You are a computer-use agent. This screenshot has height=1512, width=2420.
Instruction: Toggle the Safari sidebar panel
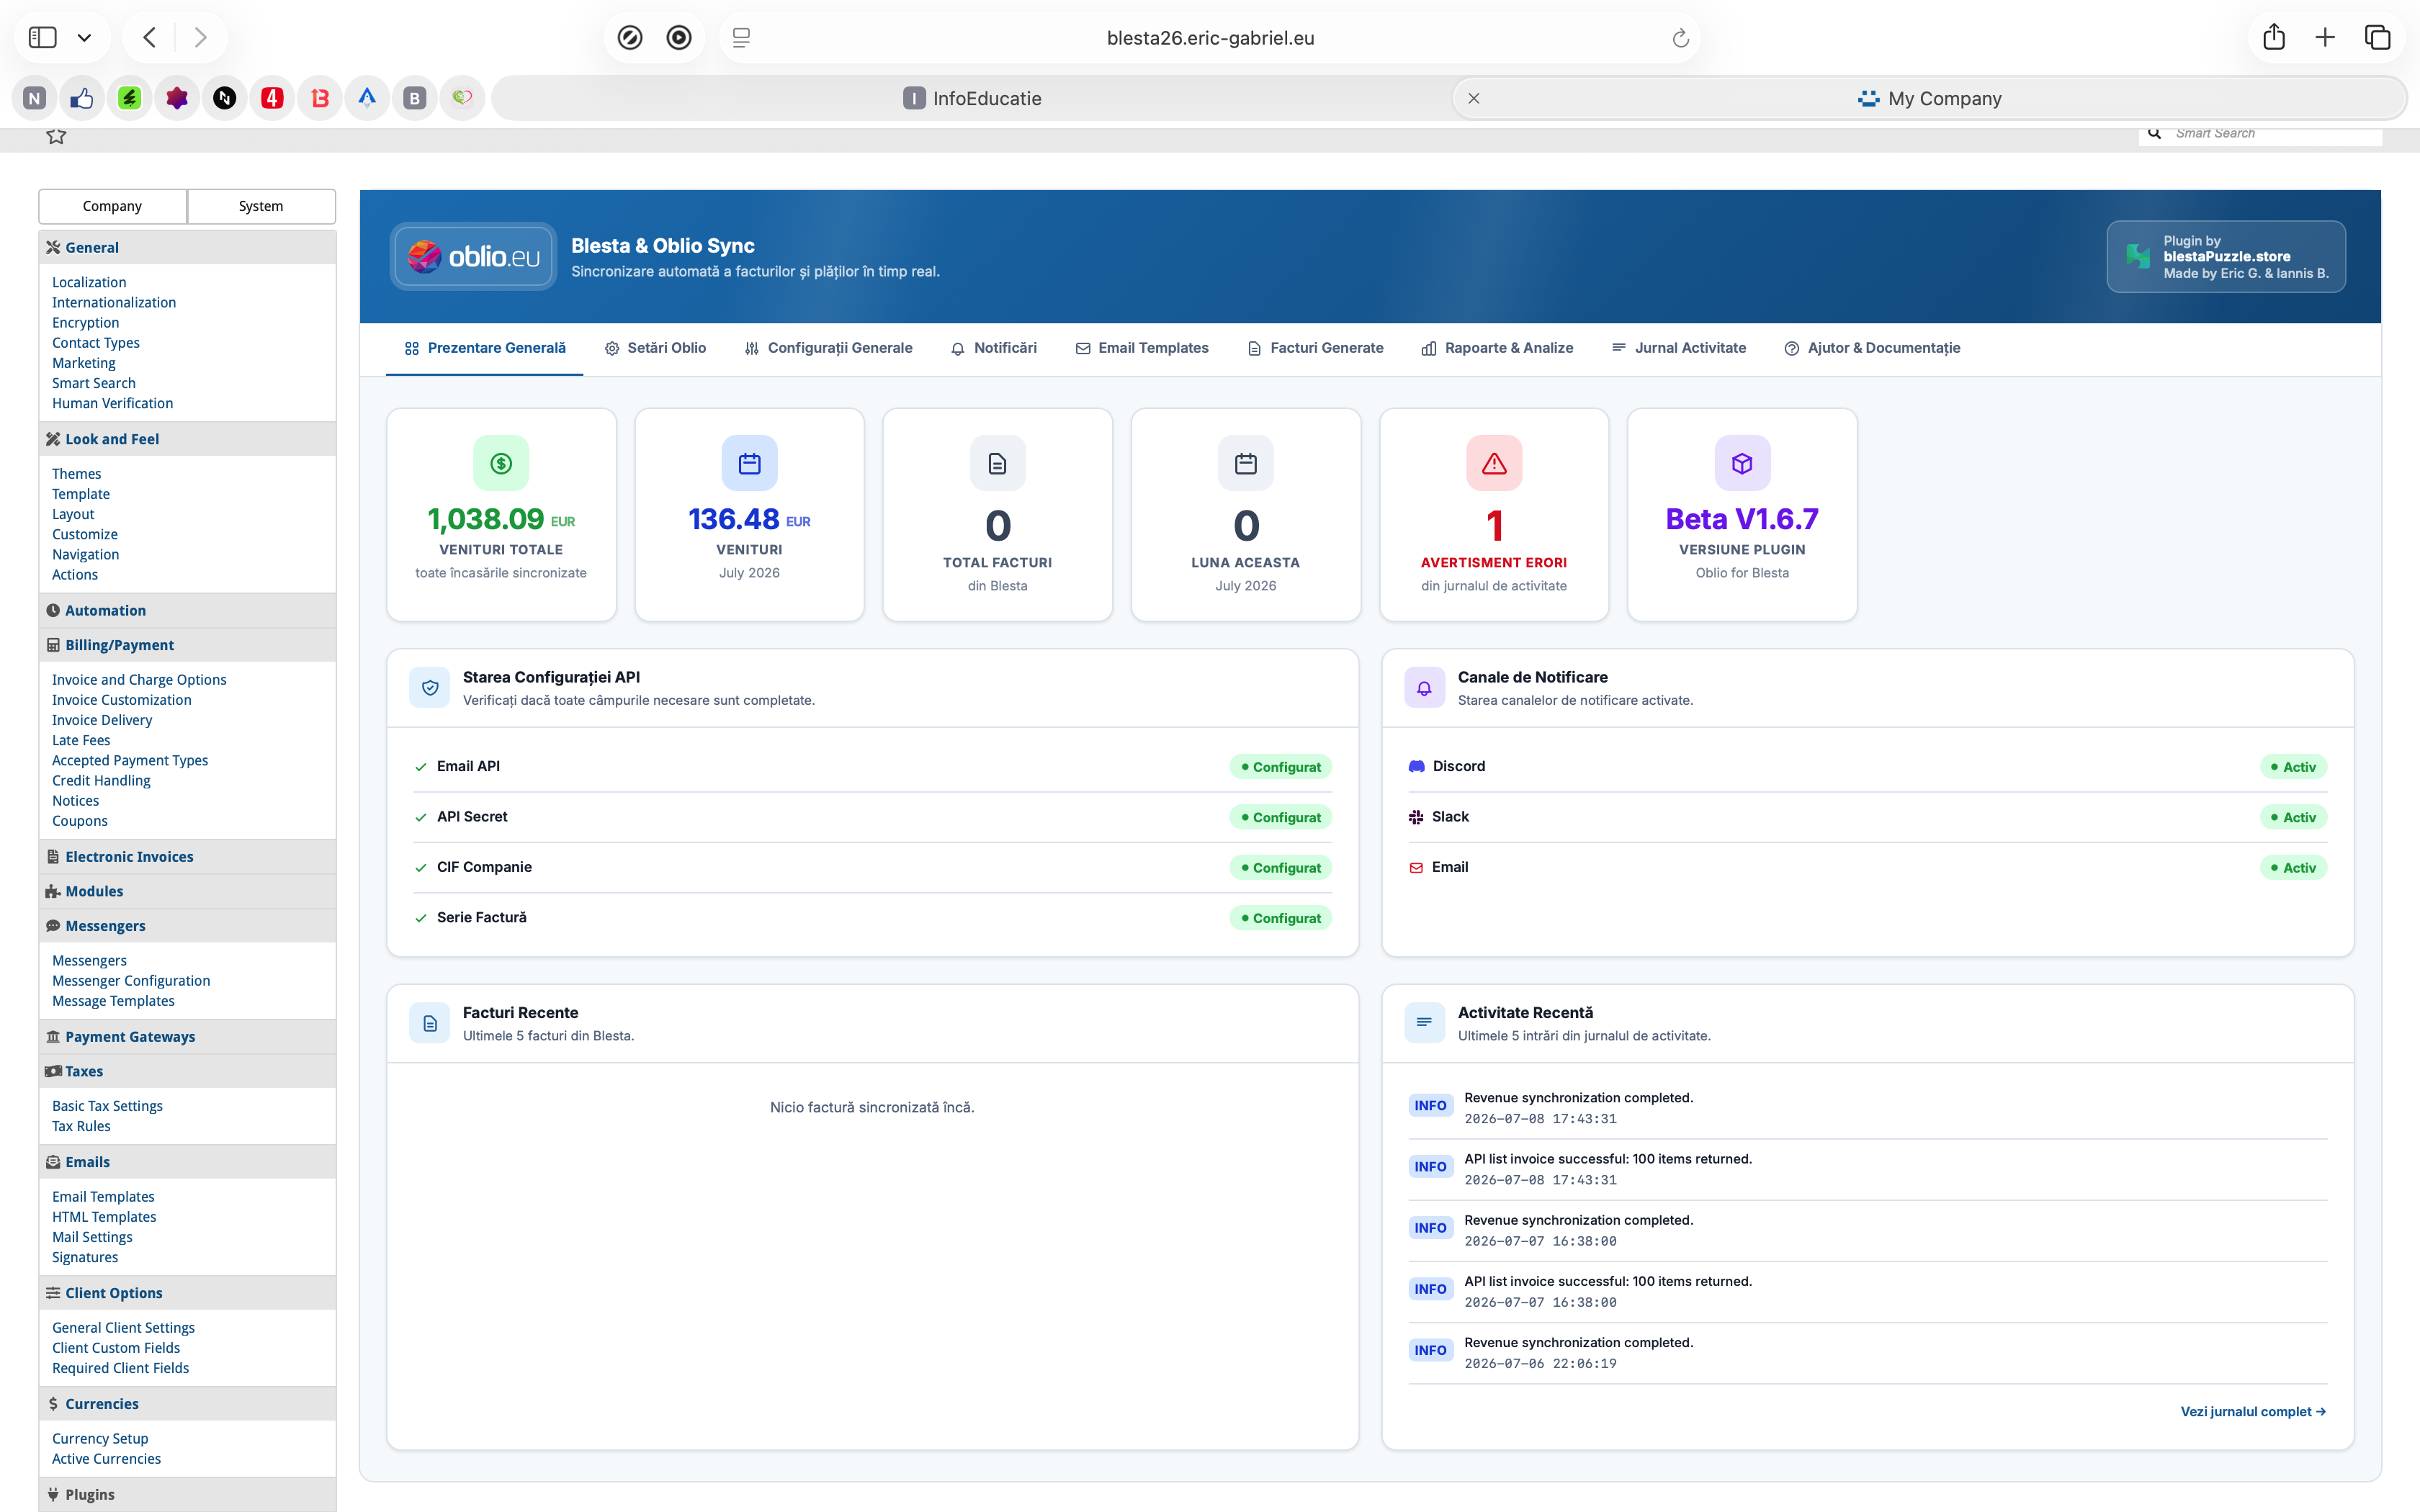pos(42,38)
